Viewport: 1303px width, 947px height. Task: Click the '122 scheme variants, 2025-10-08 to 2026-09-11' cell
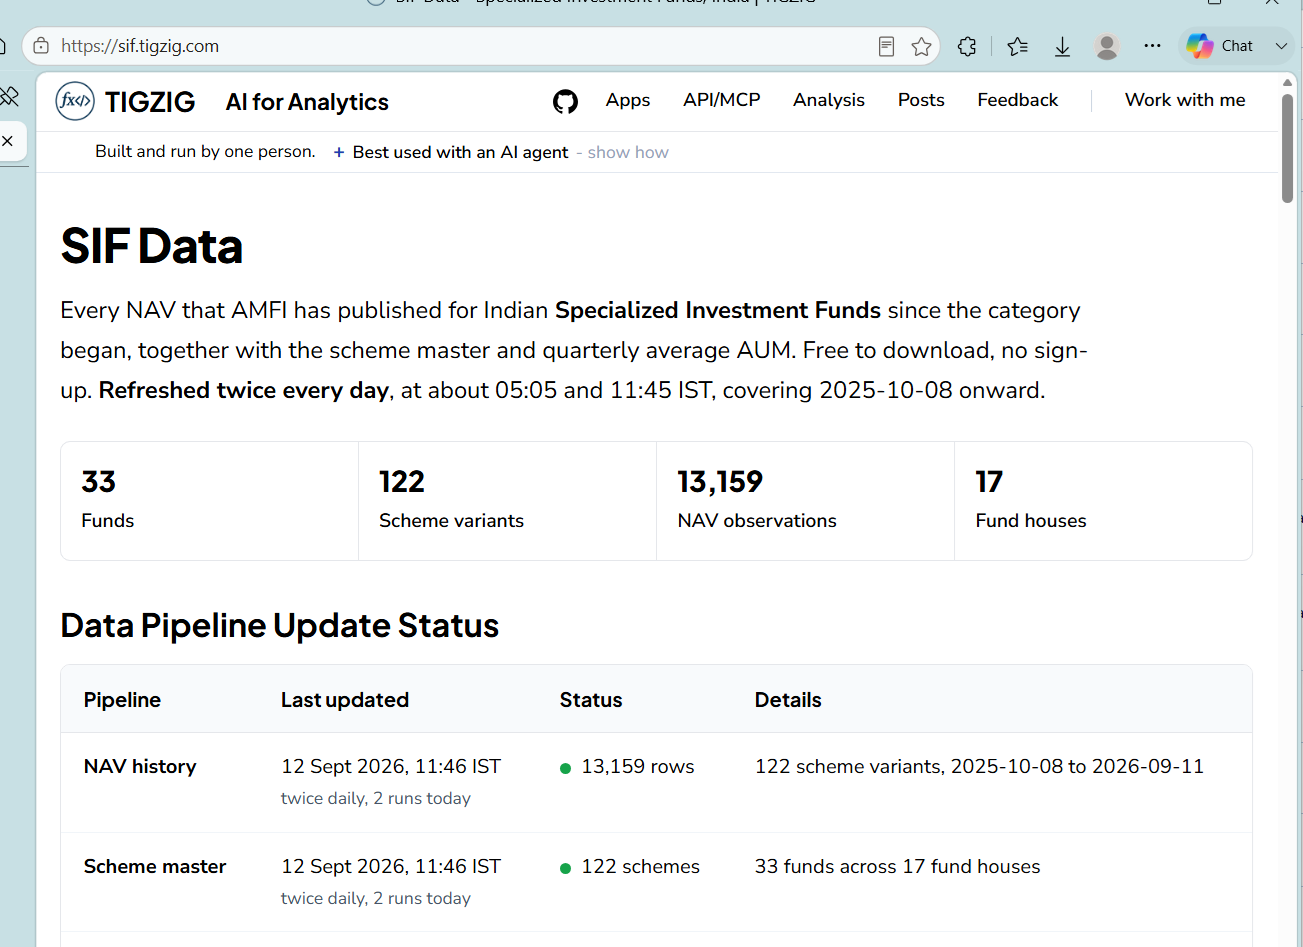tap(979, 766)
